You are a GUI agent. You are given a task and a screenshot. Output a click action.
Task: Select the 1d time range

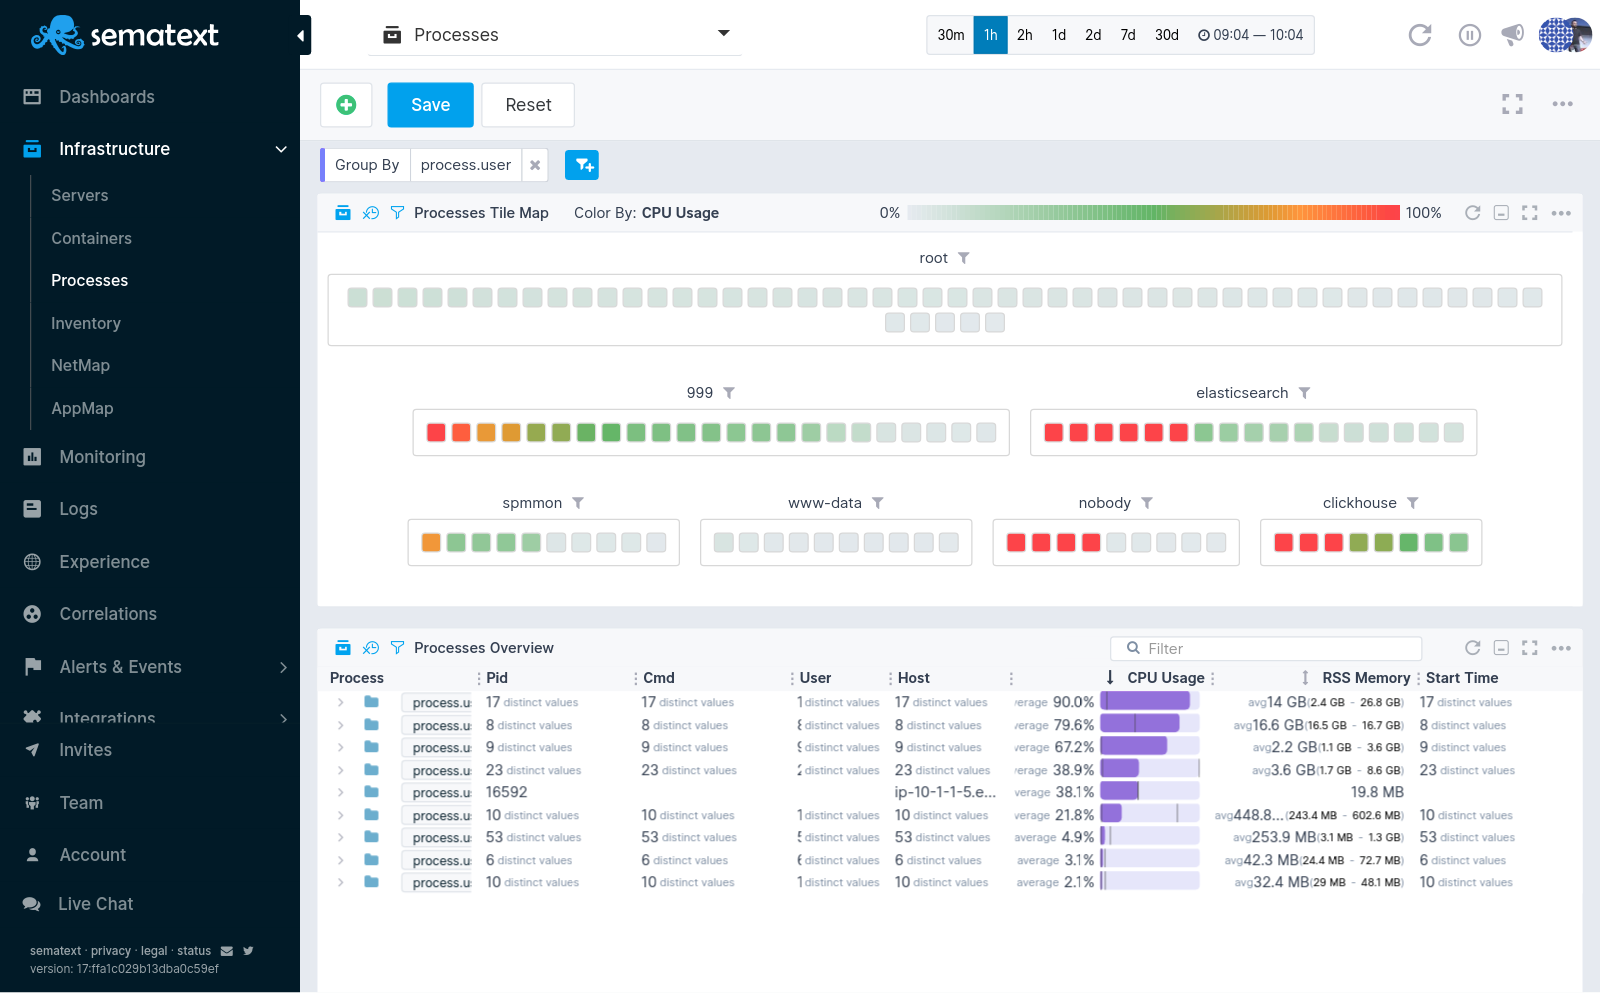coord(1059,35)
